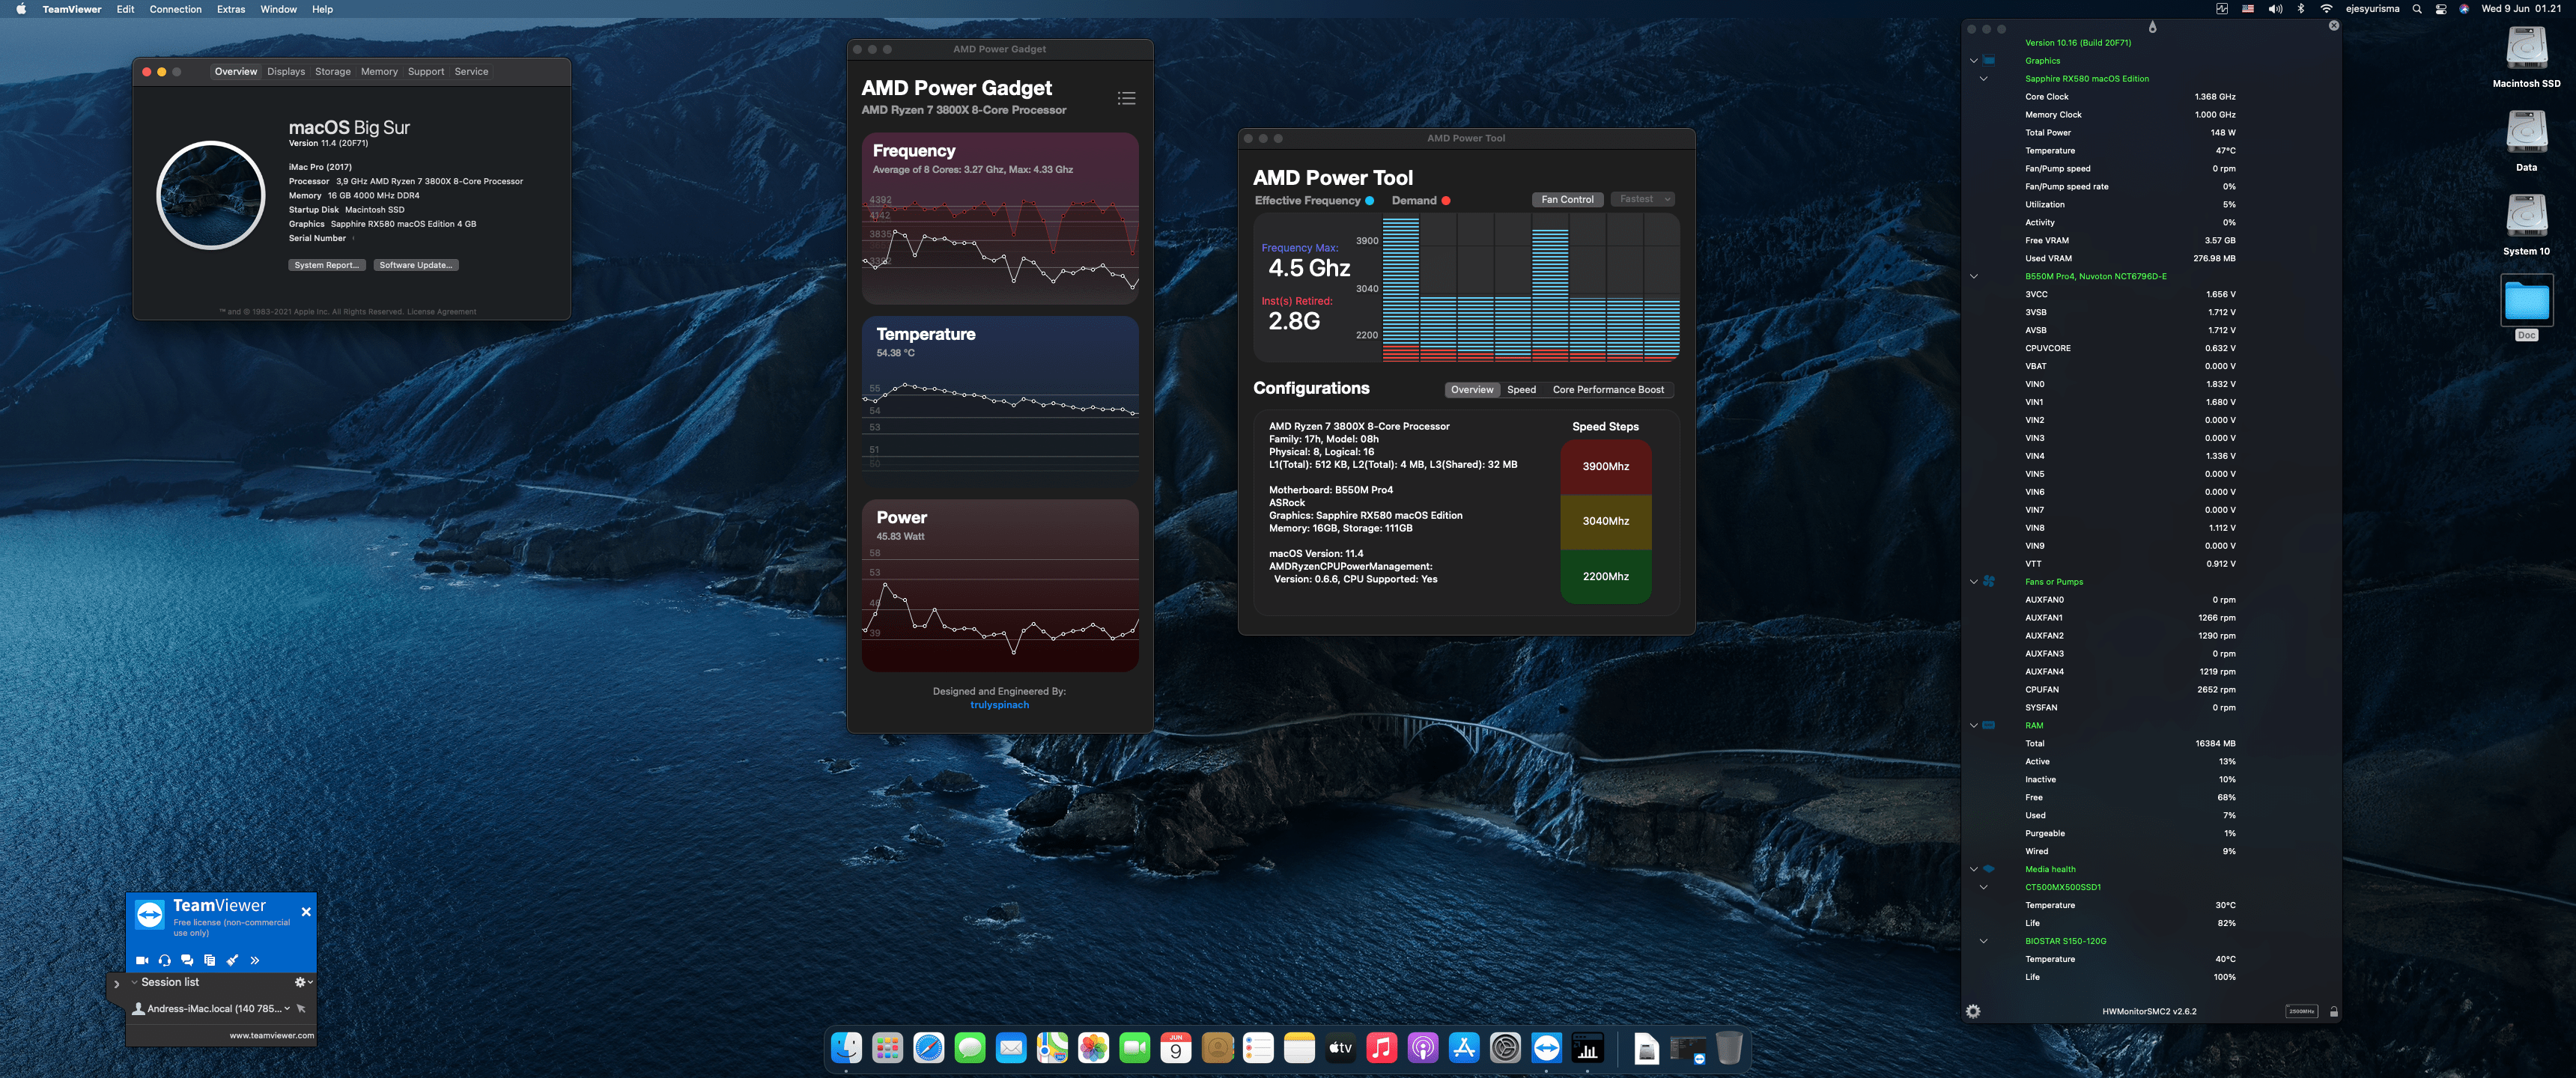Viewport: 2576px width, 1078px height.
Task: Open the Fastest fan speed dropdown
Action: [x=1643, y=199]
